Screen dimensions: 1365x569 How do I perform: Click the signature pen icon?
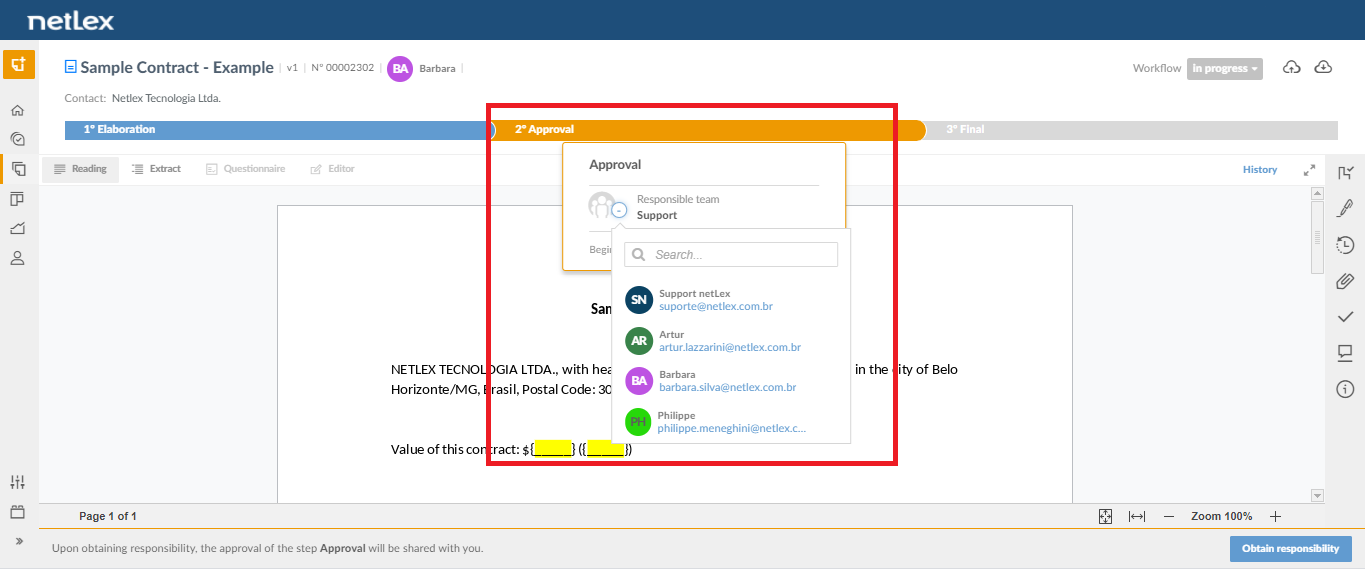pos(1345,209)
